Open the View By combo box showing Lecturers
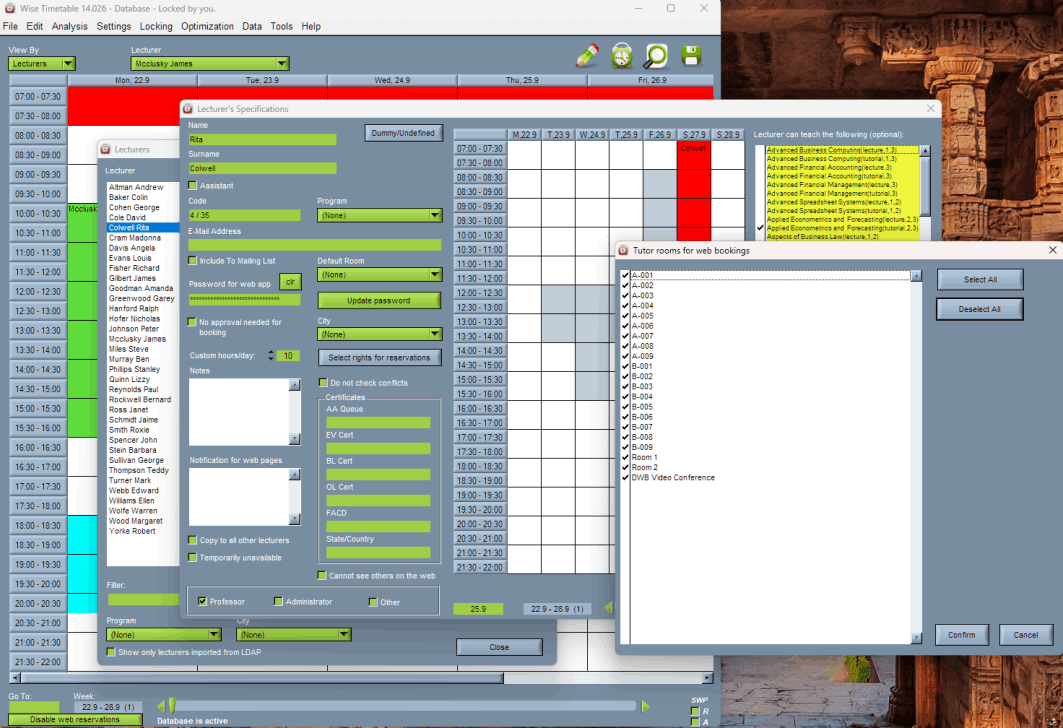The height and width of the screenshot is (728, 1063). 41,63
